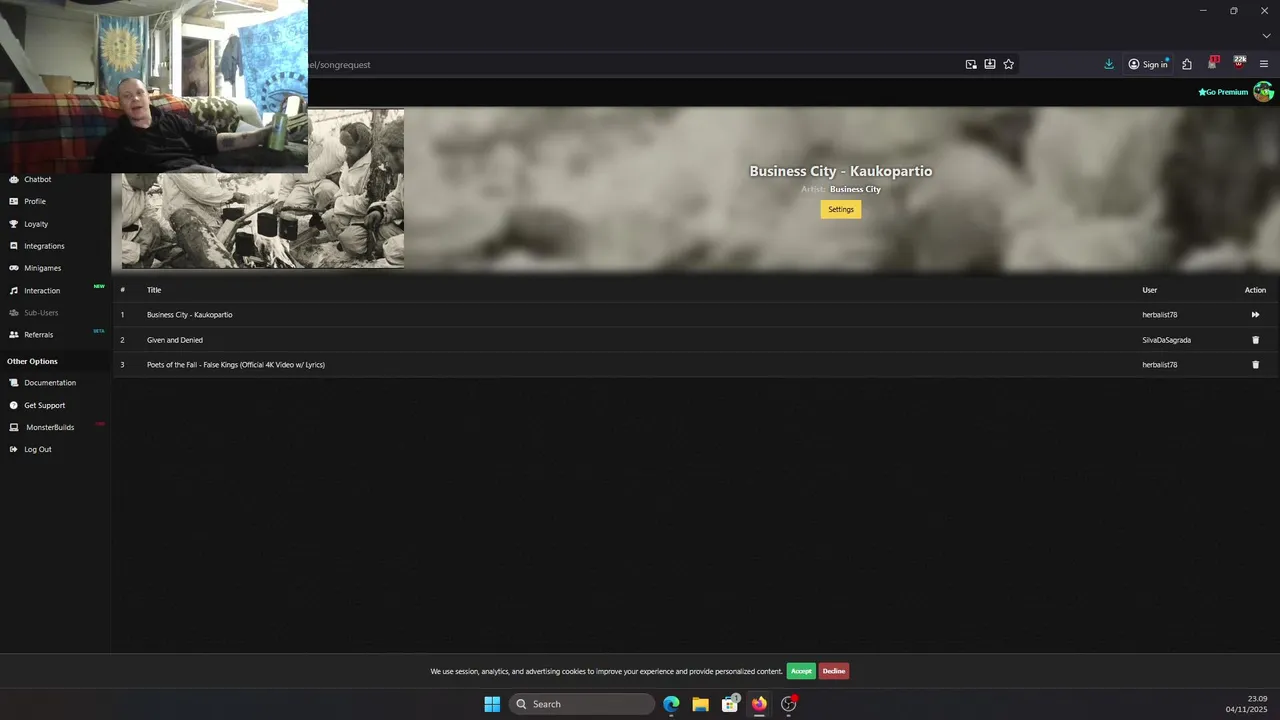This screenshot has width=1280, height=720.
Task: Delete the Given and Denied request
Action: [1256, 340]
